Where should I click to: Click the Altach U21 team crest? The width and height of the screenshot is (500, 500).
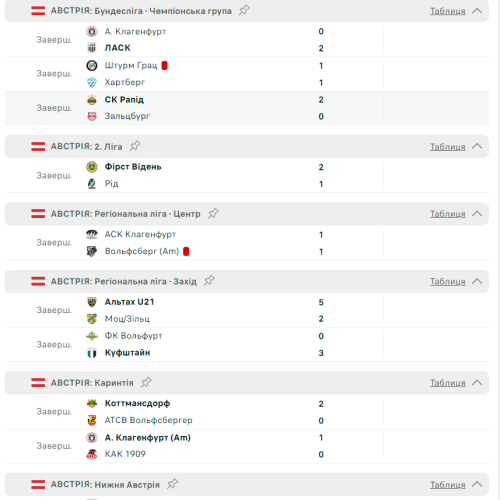(x=92, y=302)
